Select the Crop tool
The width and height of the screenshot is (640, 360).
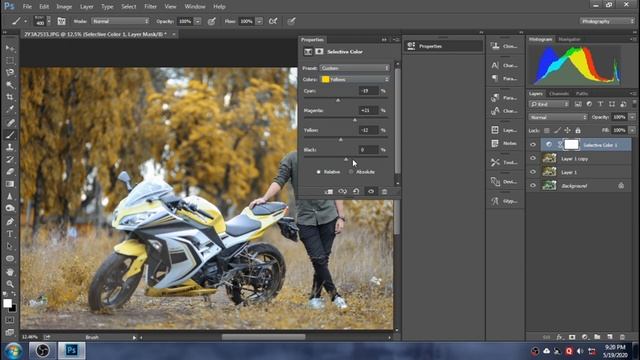tap(10, 97)
